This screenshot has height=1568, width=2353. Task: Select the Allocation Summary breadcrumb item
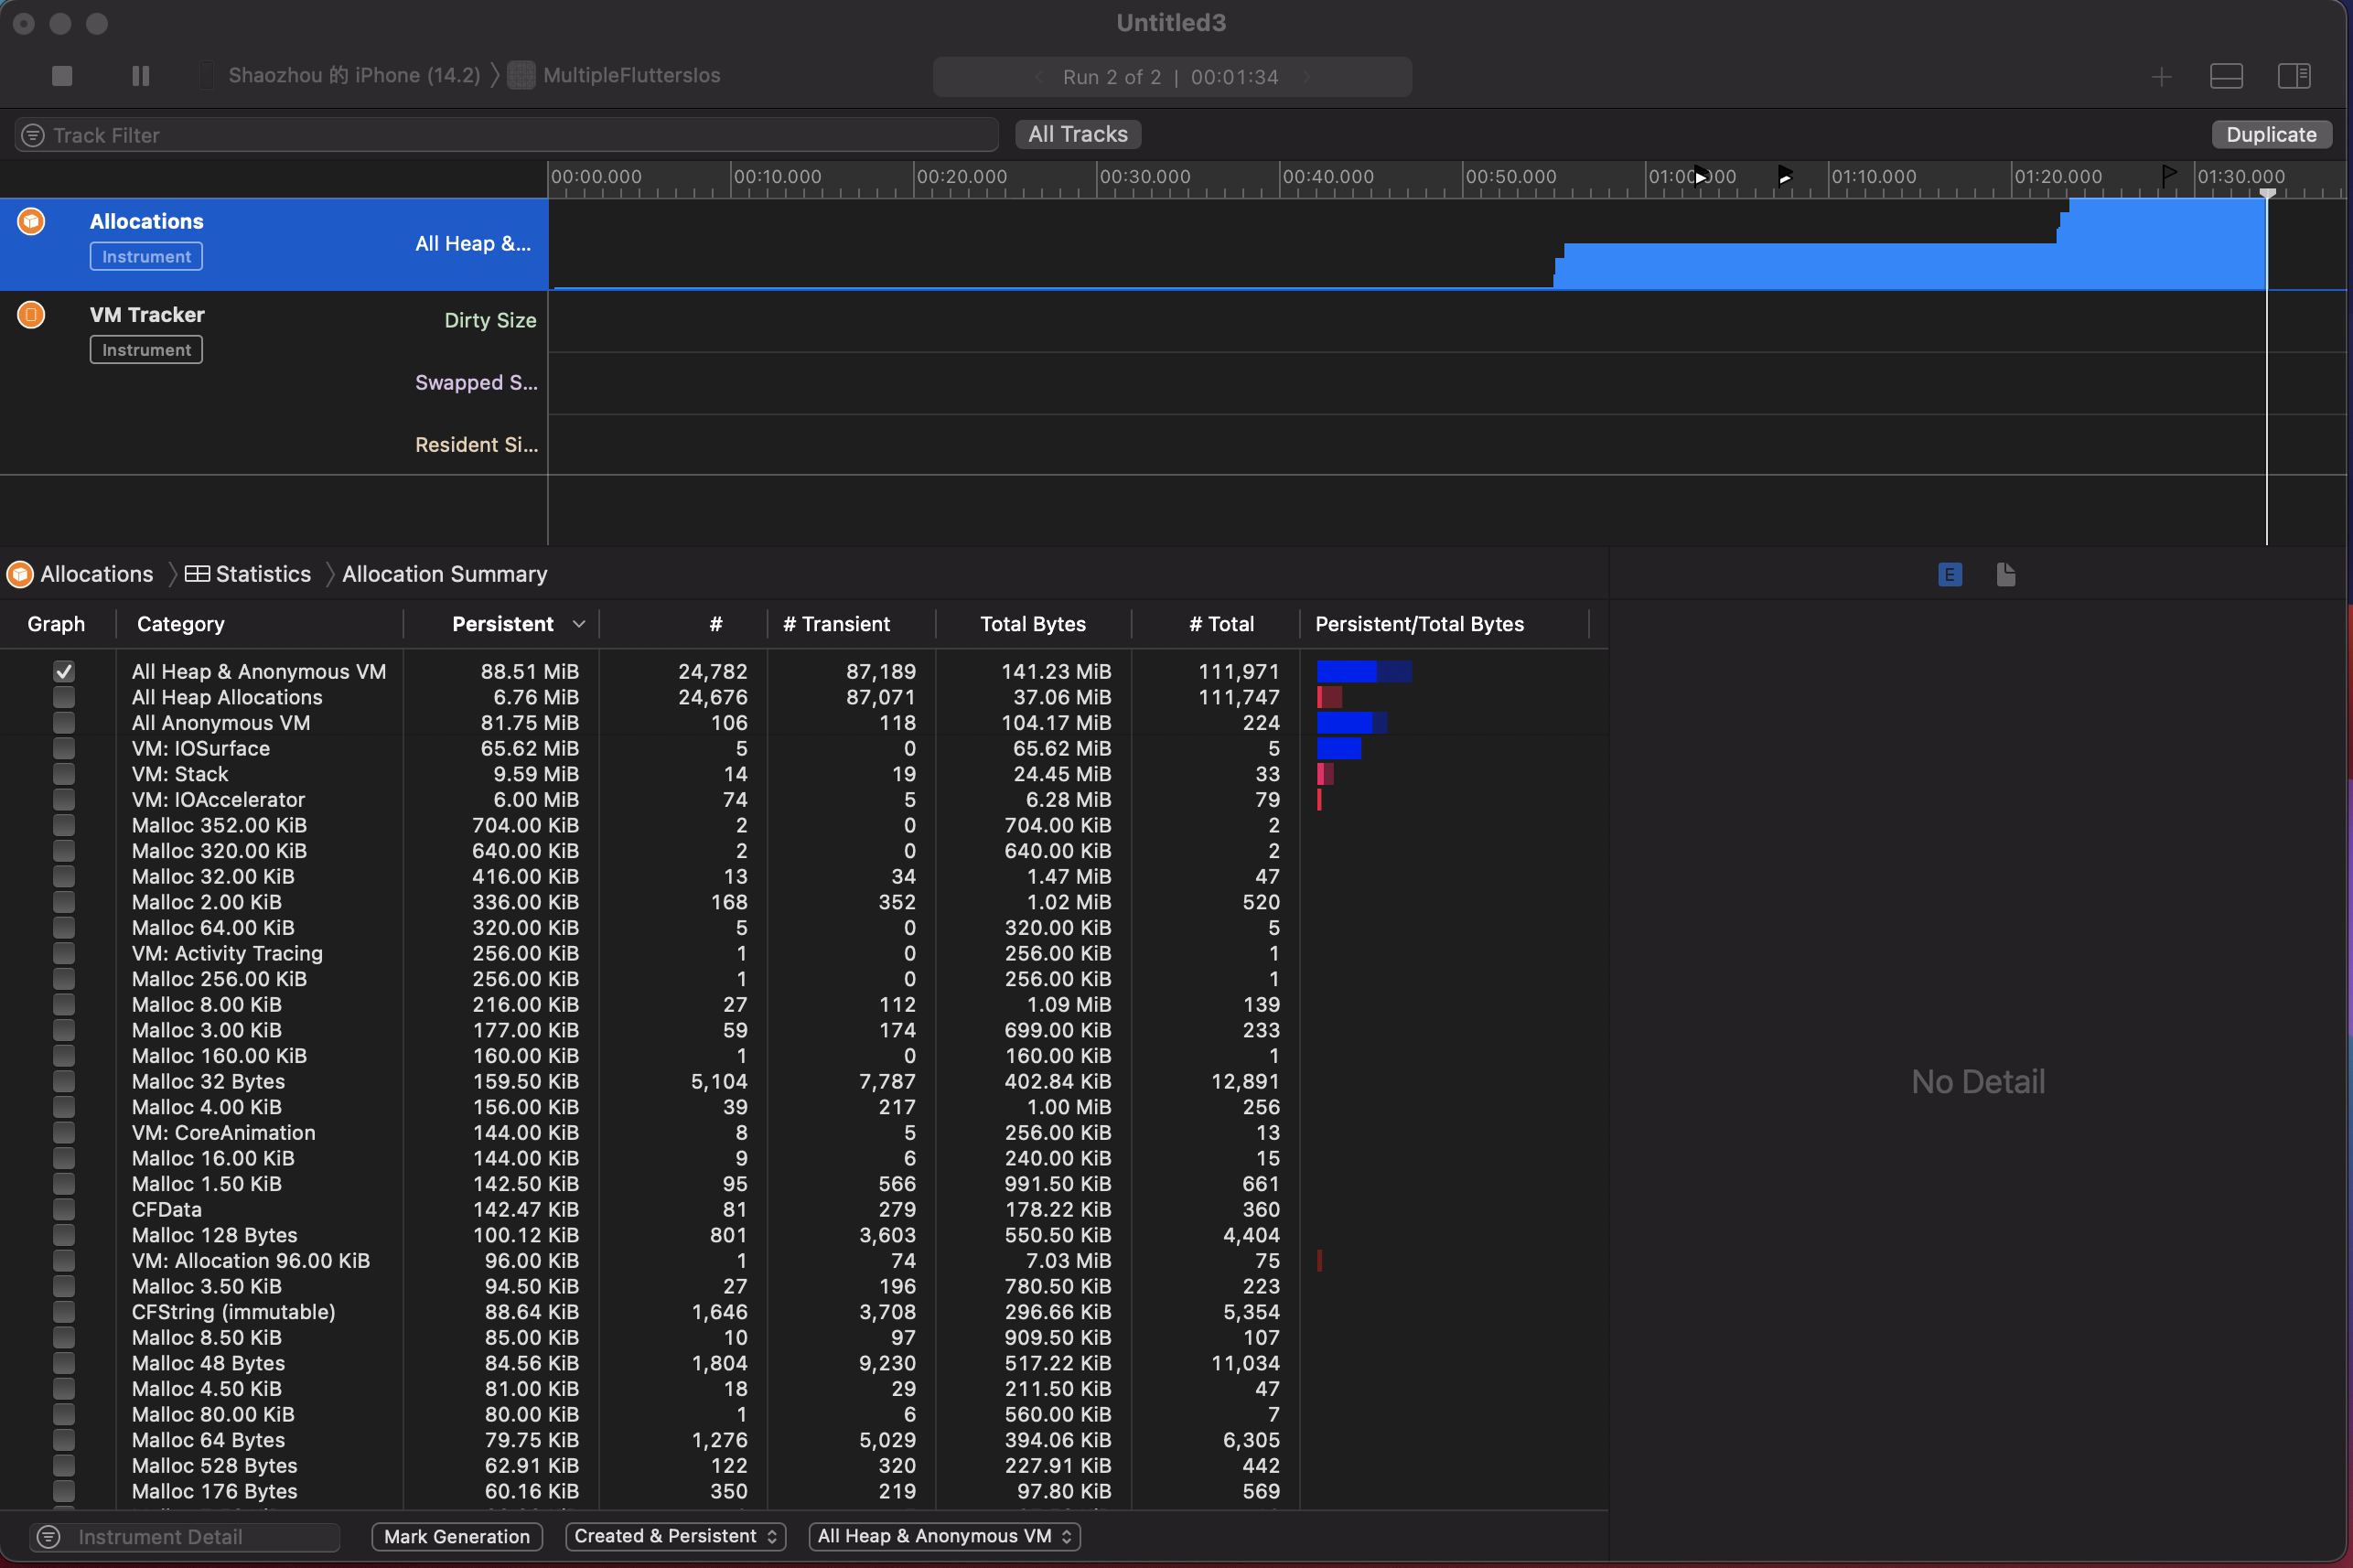444,573
